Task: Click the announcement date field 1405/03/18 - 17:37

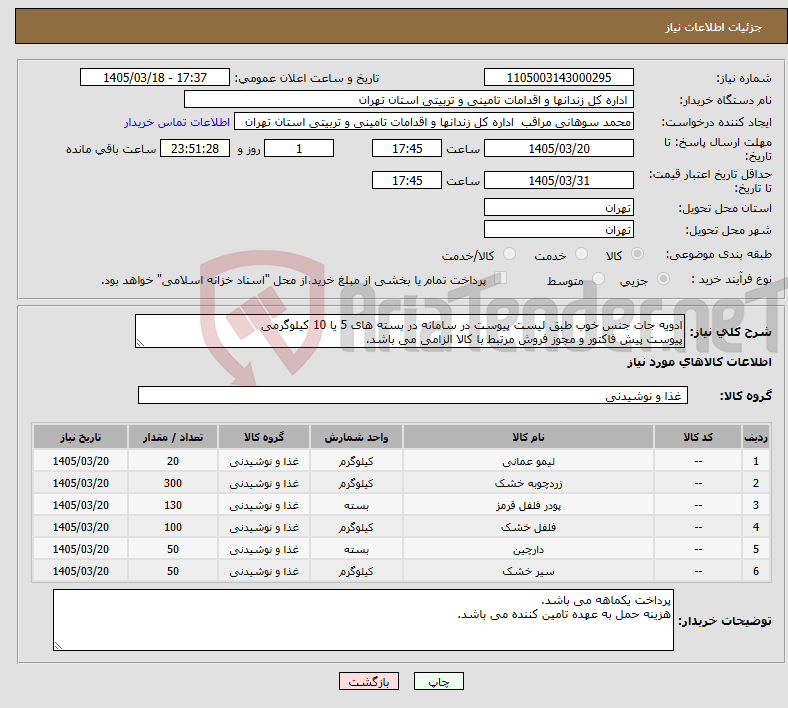Action: point(155,77)
